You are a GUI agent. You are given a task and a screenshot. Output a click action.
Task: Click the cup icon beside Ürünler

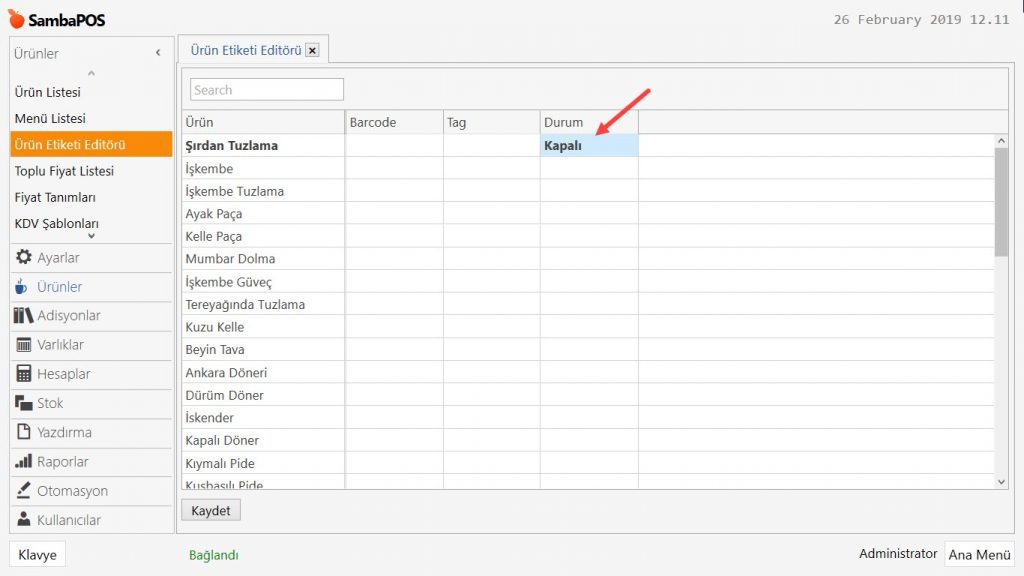tap(23, 287)
